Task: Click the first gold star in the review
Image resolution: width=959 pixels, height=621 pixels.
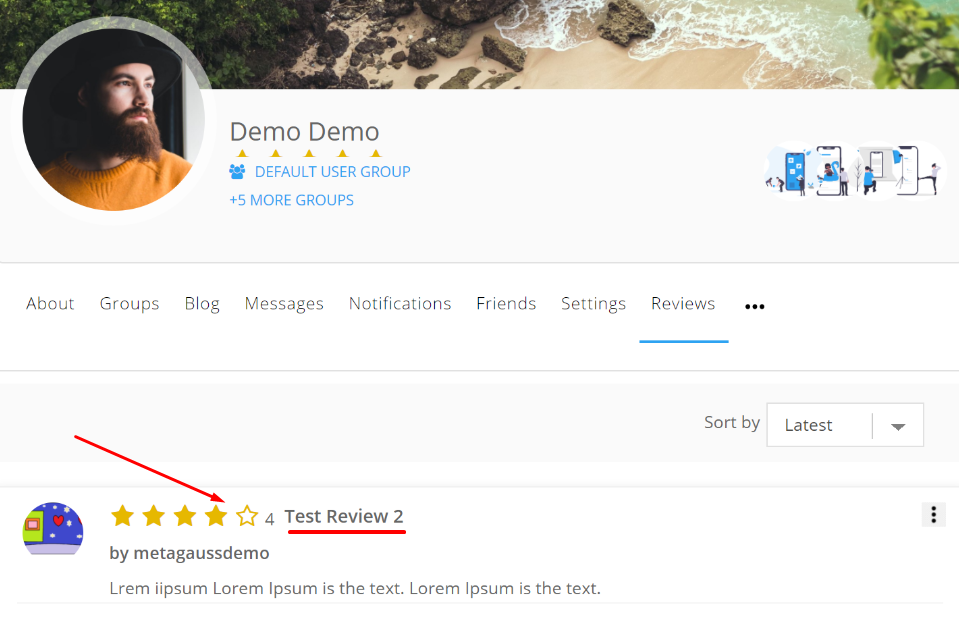Action: pos(123,516)
